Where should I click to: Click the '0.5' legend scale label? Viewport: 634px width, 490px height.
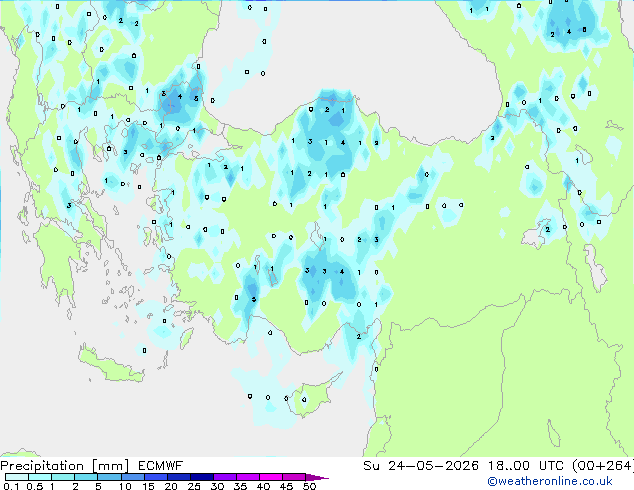point(35,486)
